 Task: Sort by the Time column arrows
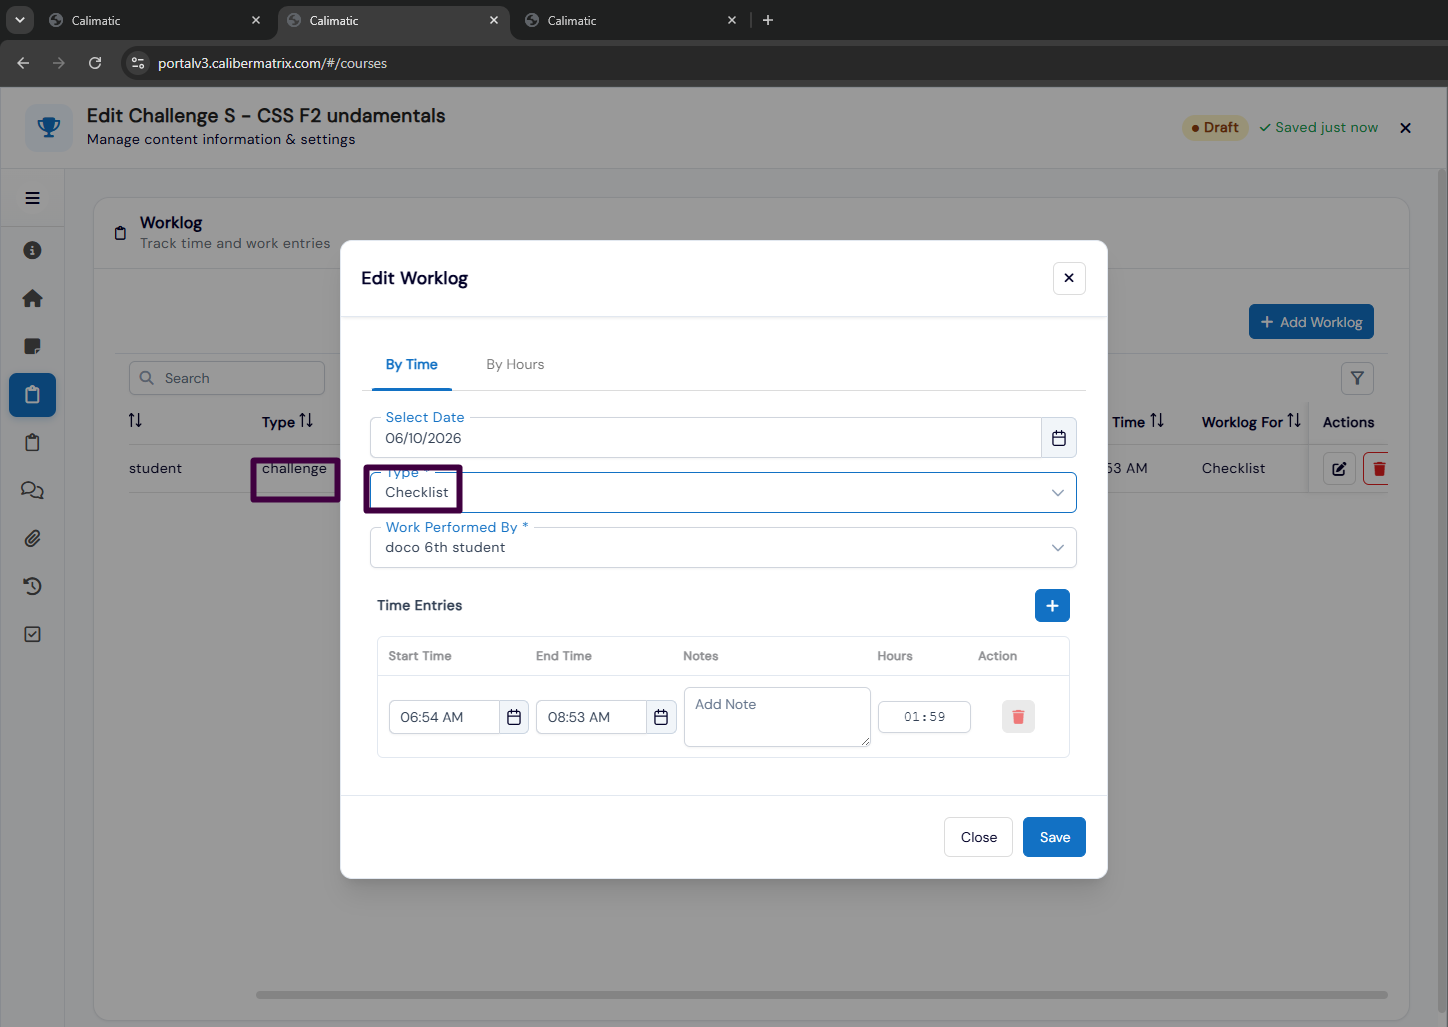(1157, 421)
